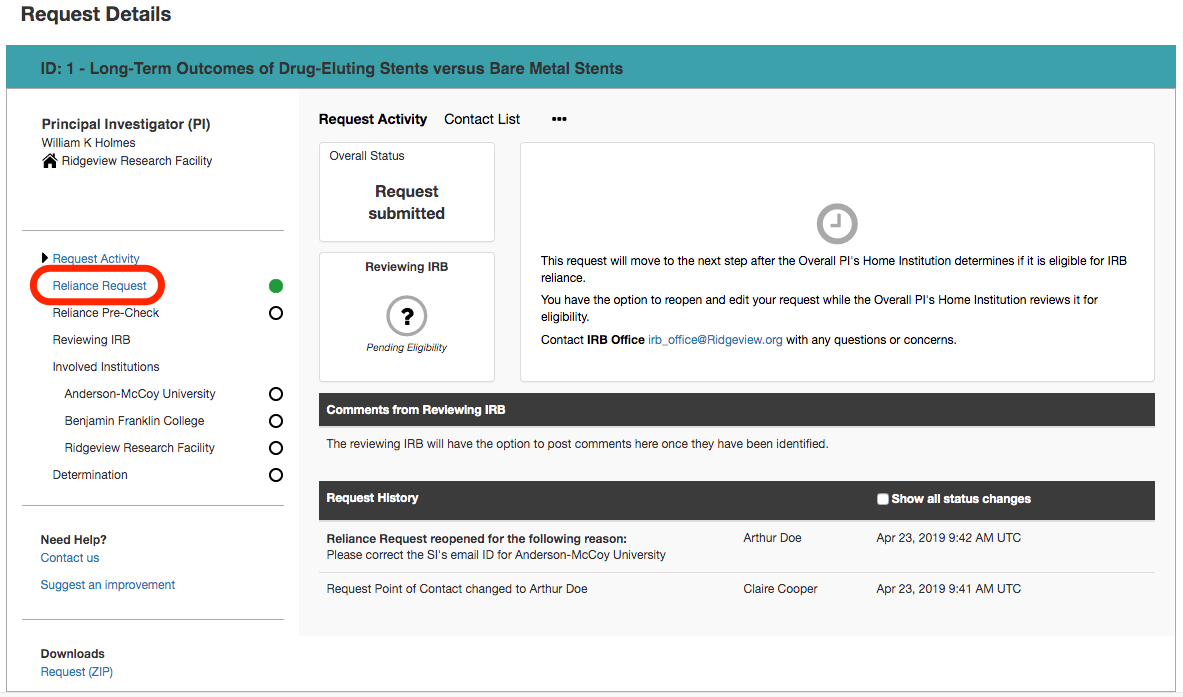Select Anderson-McCoy University in sidebar
The width and height of the screenshot is (1183, 697).
pos(140,394)
